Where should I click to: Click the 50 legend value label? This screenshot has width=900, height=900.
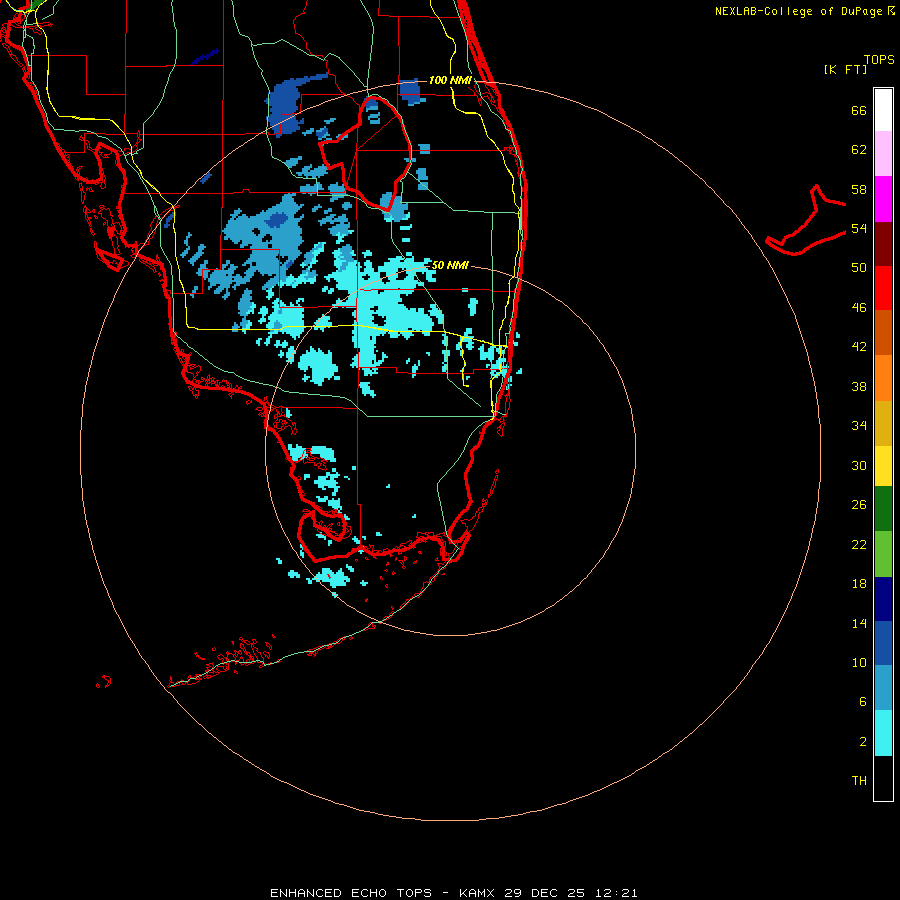coord(859,268)
